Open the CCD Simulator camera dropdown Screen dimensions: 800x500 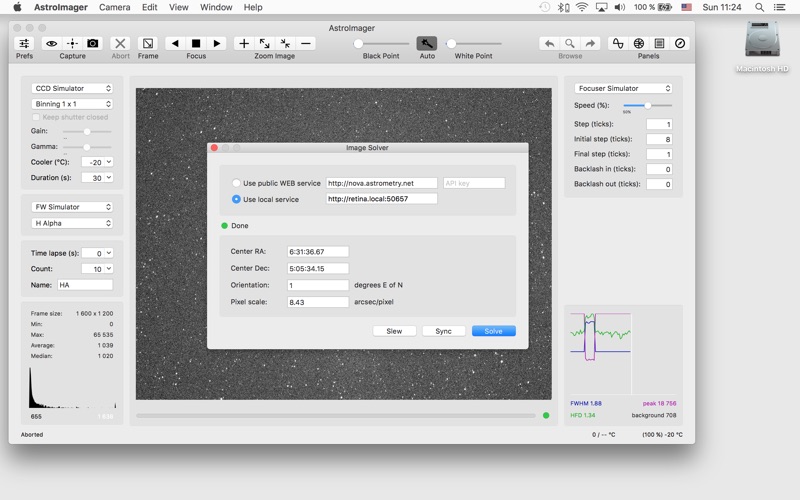point(72,88)
